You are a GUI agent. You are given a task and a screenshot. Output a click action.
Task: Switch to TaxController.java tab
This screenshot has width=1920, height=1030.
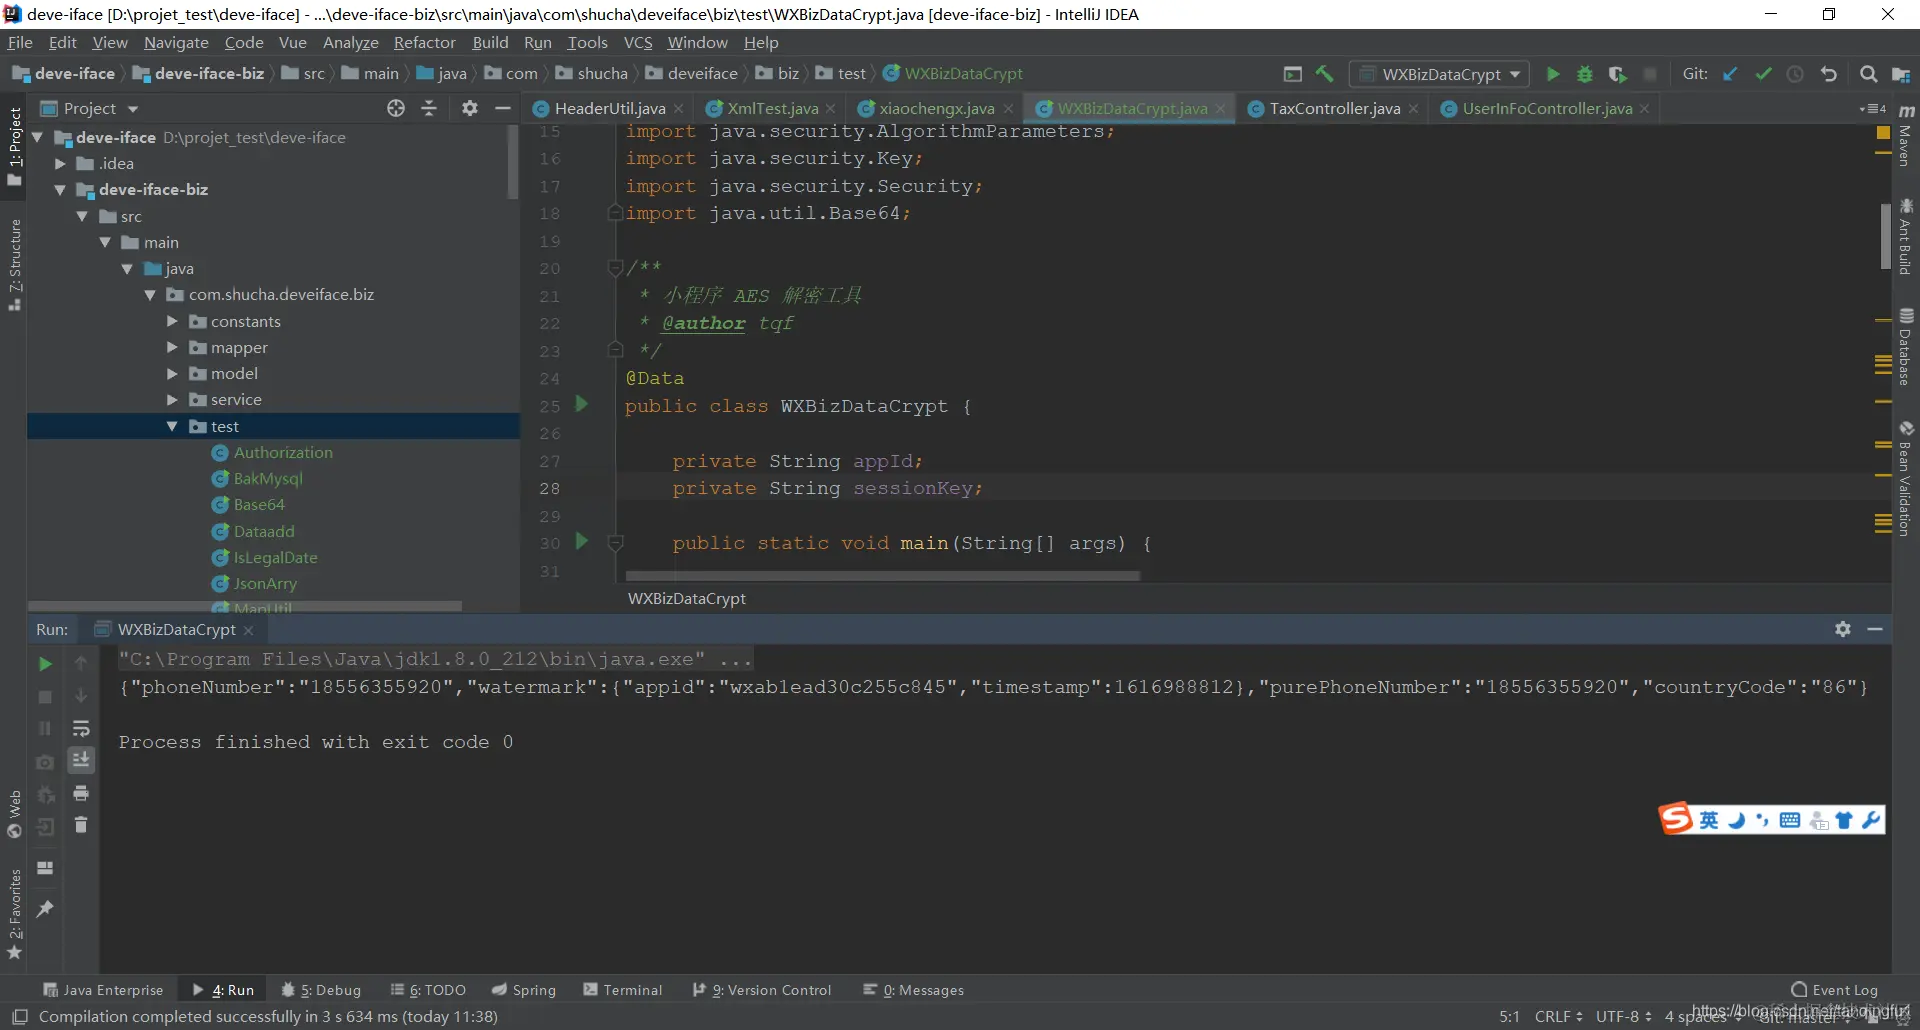[x=1334, y=108]
